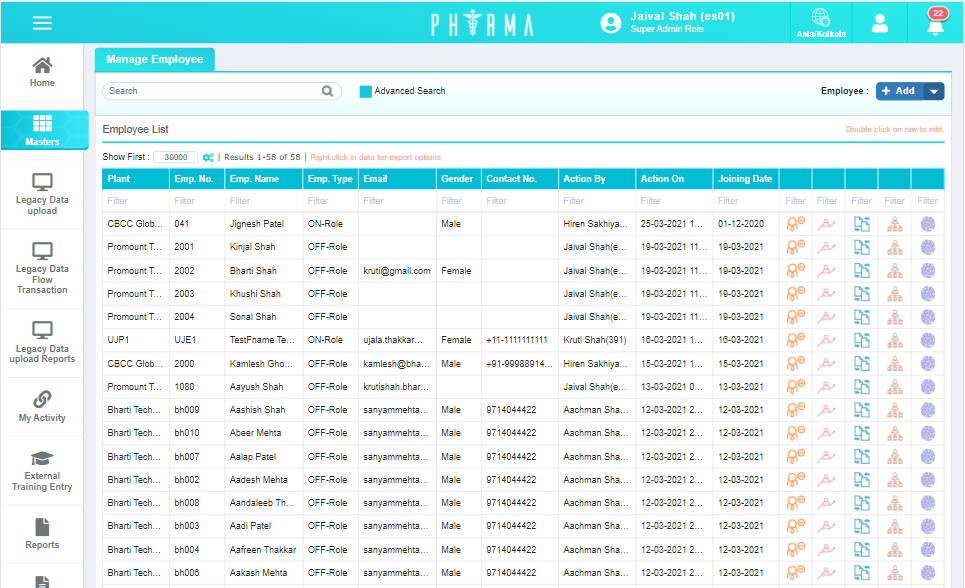
Task: Click the magnifier icon in the search box
Action: coord(327,91)
